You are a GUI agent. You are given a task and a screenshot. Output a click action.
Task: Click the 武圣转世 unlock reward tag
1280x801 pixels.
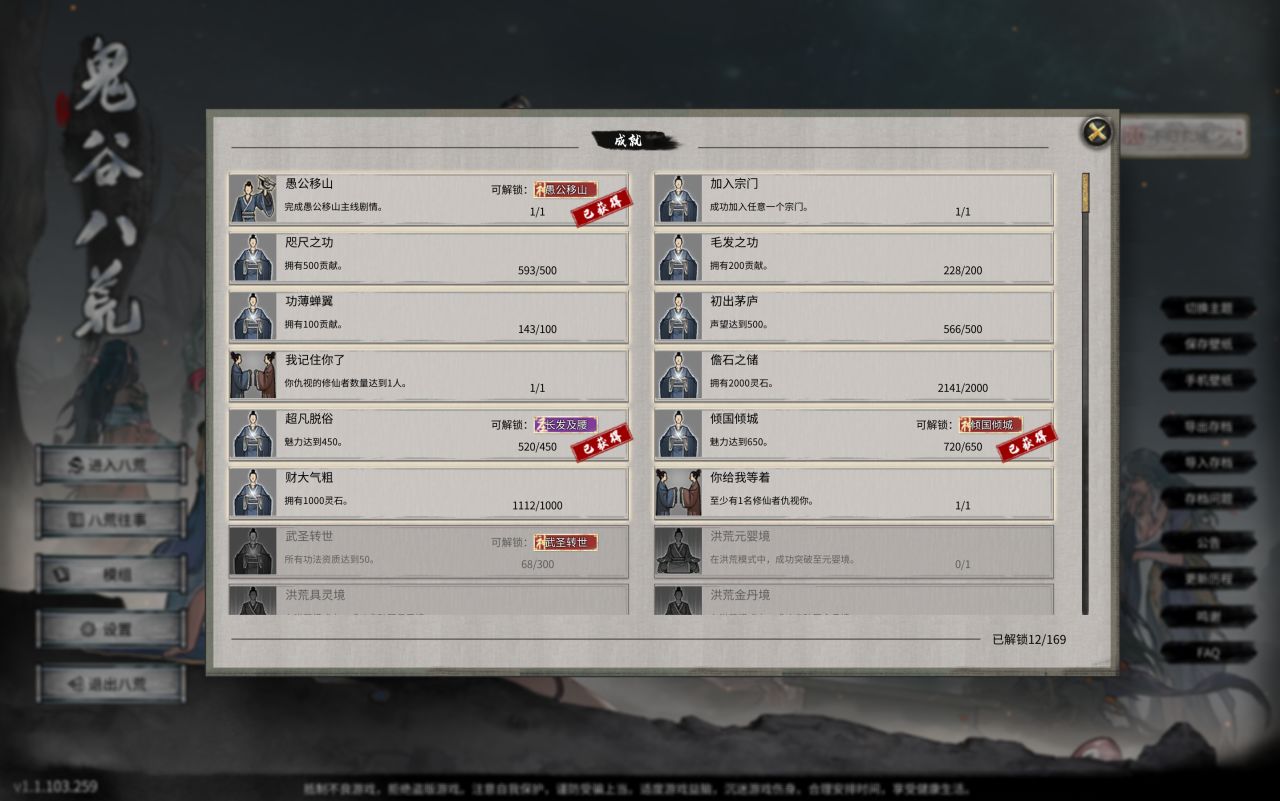[x=566, y=542]
